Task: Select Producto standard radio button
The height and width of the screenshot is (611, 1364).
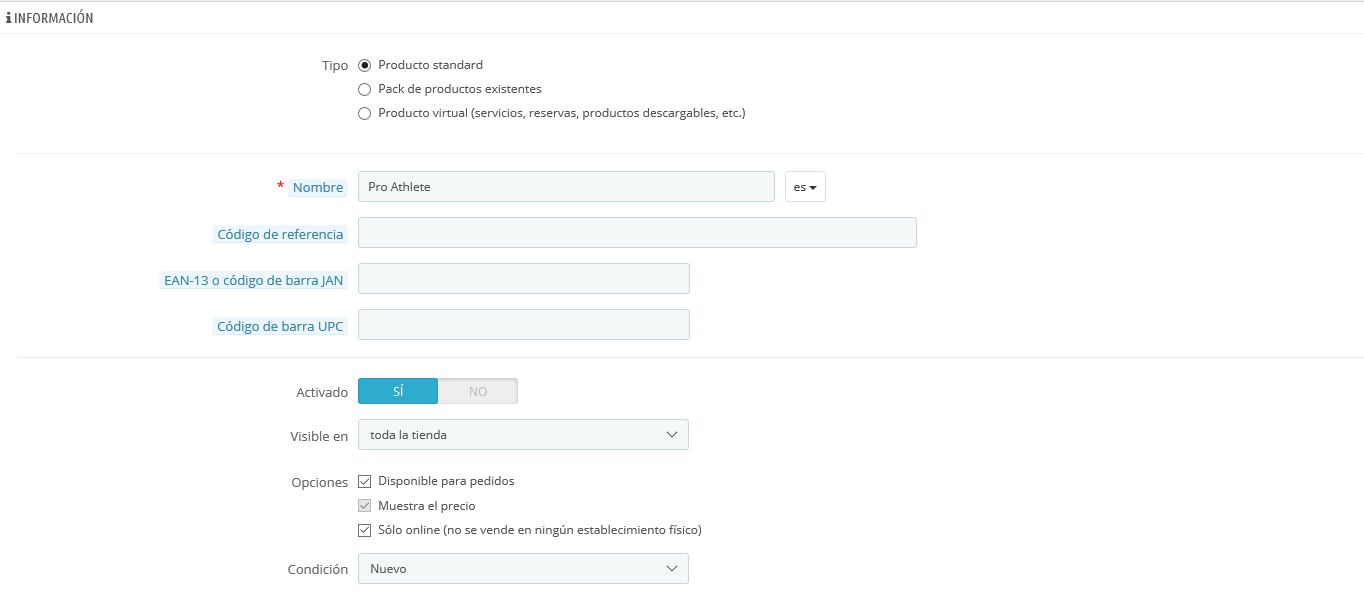Action: point(365,65)
